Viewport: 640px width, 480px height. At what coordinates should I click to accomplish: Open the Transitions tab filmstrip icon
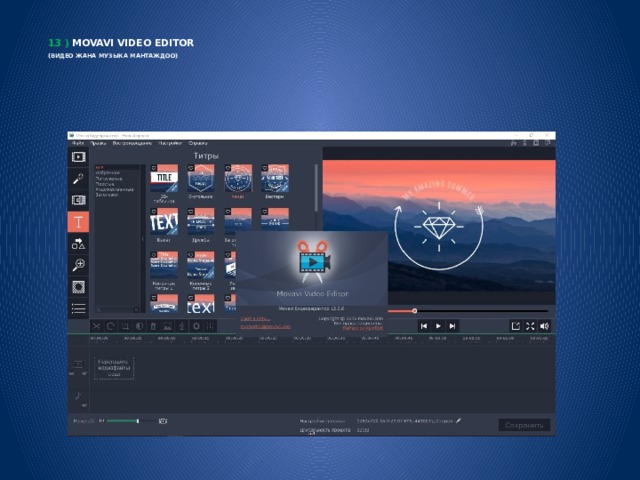78,200
